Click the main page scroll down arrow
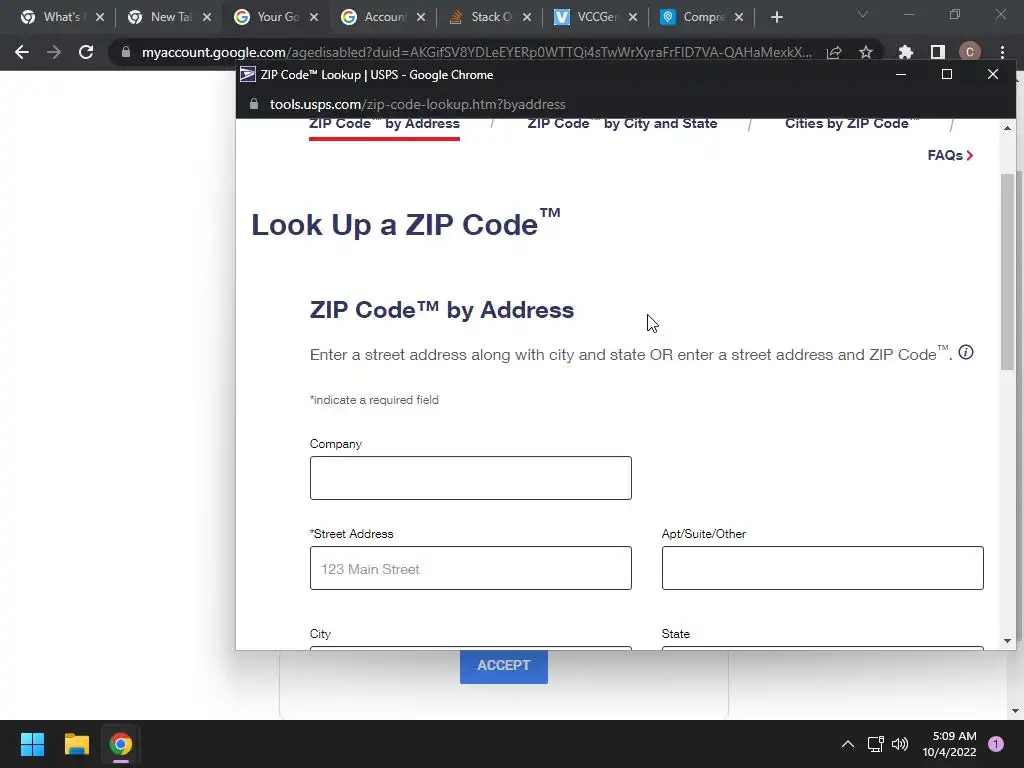This screenshot has height=768, width=1024. [x=1015, y=711]
